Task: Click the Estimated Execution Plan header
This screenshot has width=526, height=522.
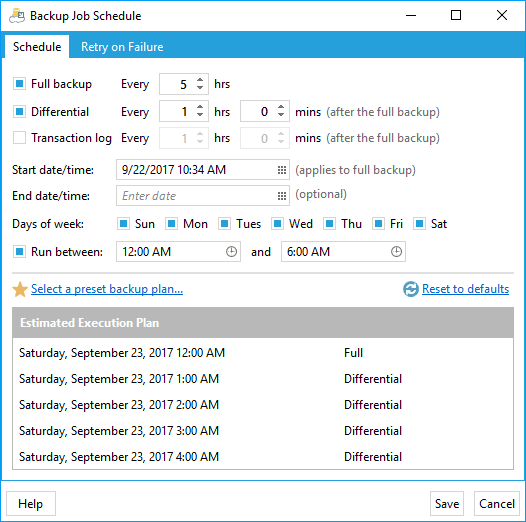Action: pyautogui.click(x=263, y=323)
